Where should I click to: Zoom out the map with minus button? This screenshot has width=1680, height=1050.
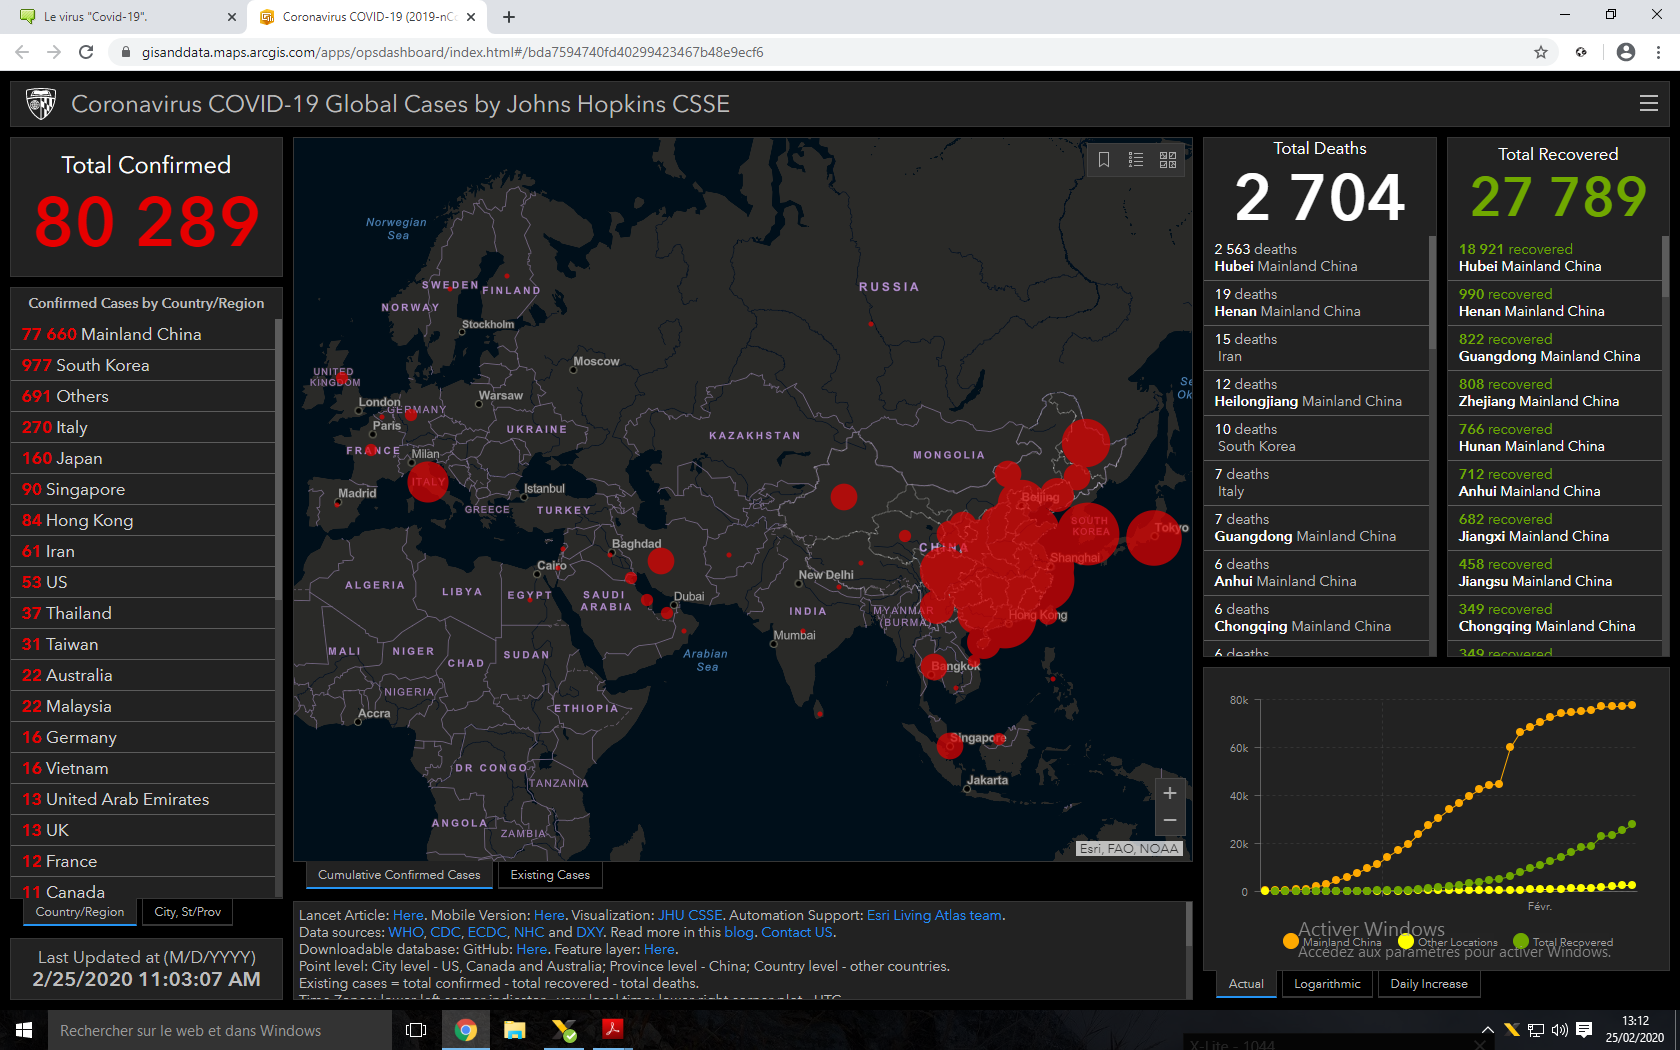[1169, 821]
